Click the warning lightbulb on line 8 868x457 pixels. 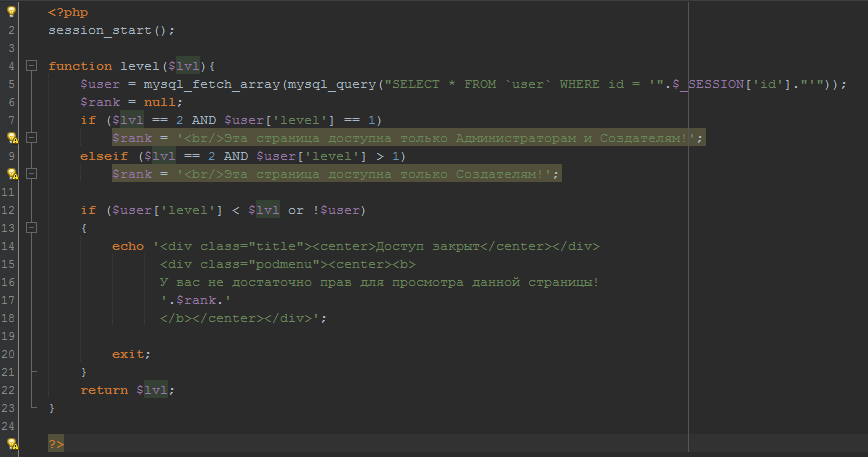12,138
